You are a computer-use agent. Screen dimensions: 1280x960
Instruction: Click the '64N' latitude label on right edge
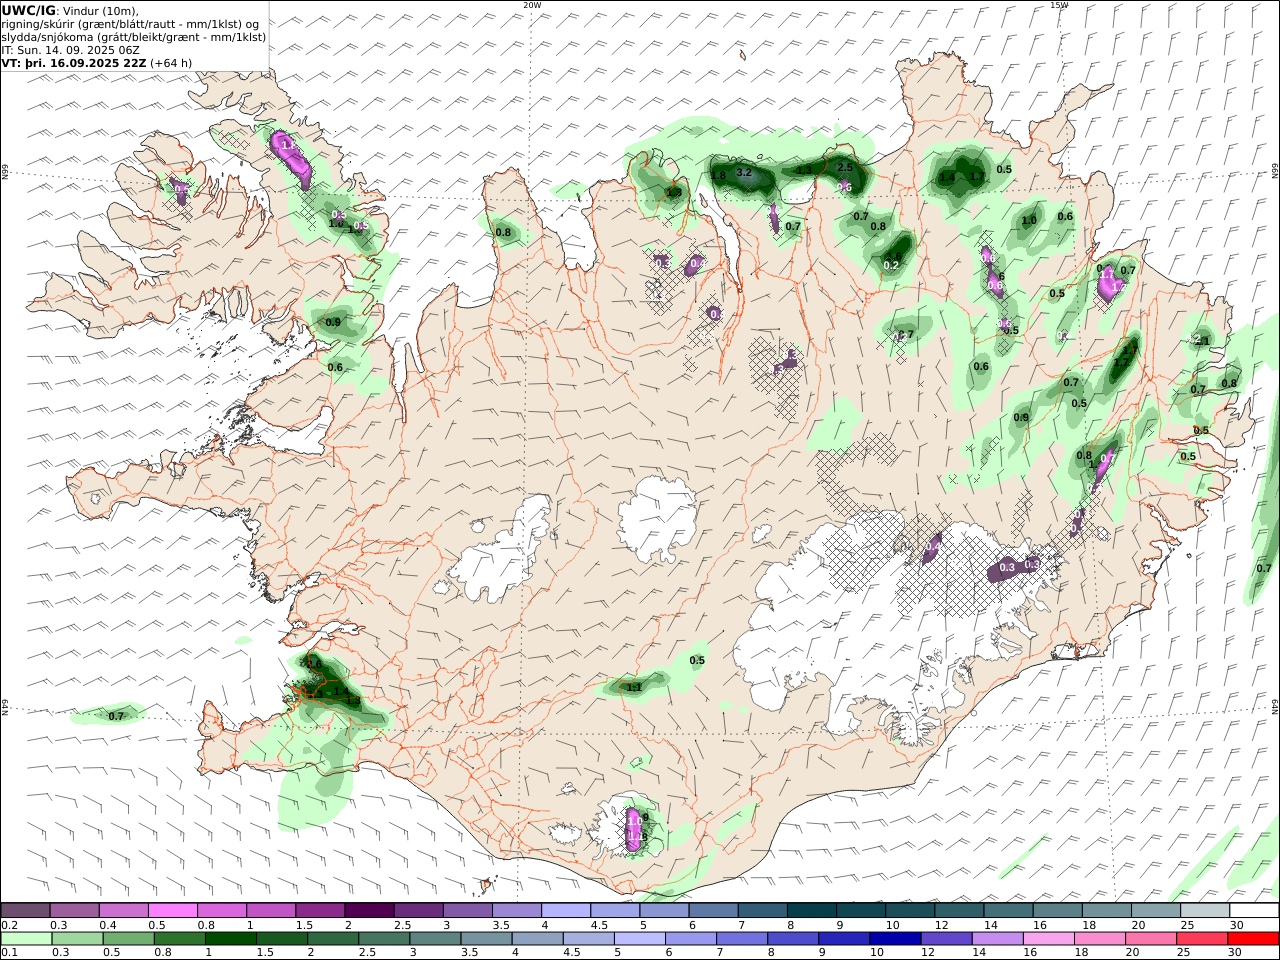click(1275, 705)
